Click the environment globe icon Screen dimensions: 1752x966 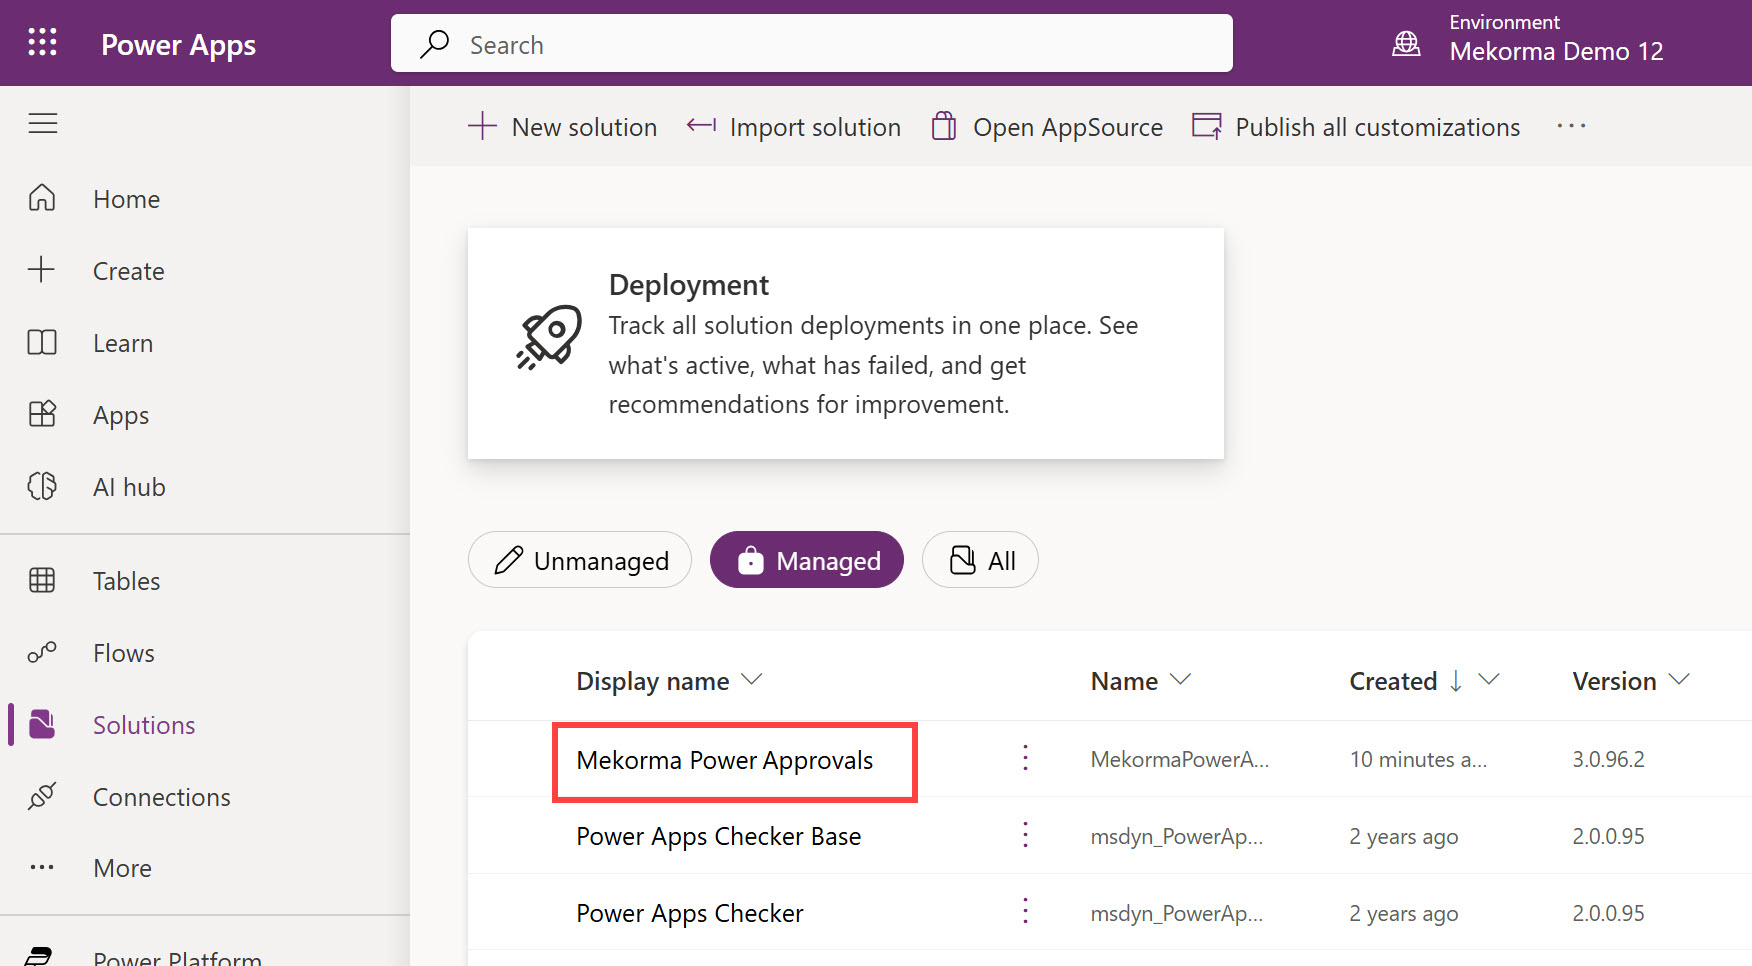[1406, 44]
